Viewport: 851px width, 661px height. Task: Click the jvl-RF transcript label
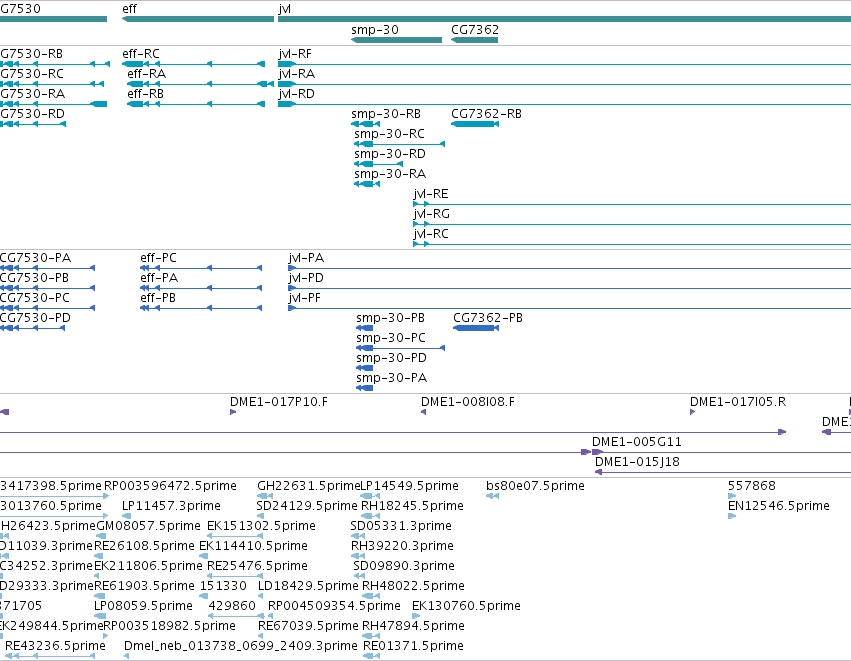[295, 54]
